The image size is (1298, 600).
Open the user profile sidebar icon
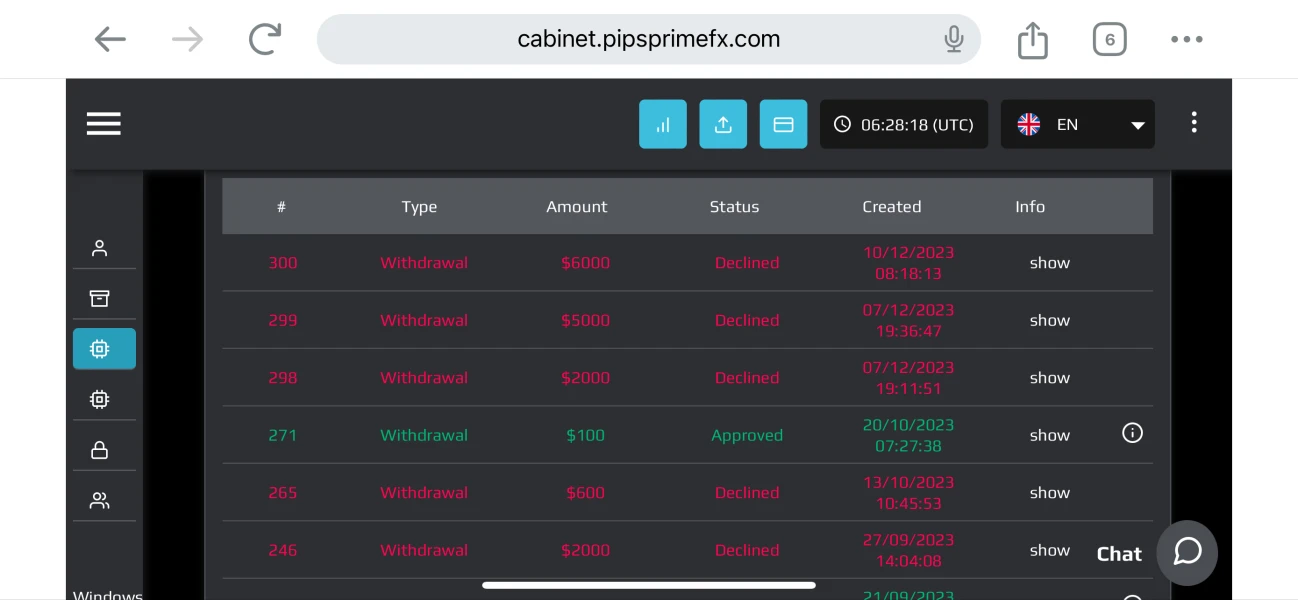[99, 248]
